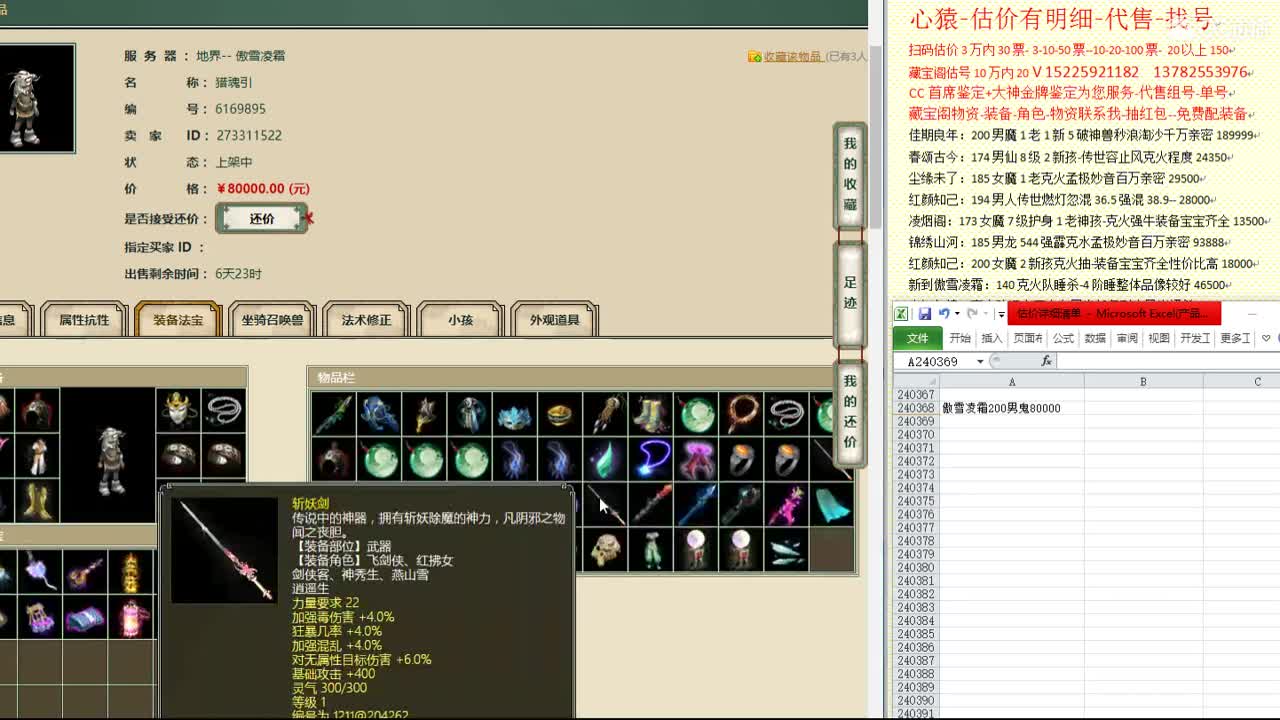Select row header 240370 in Excel

[x=916, y=435]
